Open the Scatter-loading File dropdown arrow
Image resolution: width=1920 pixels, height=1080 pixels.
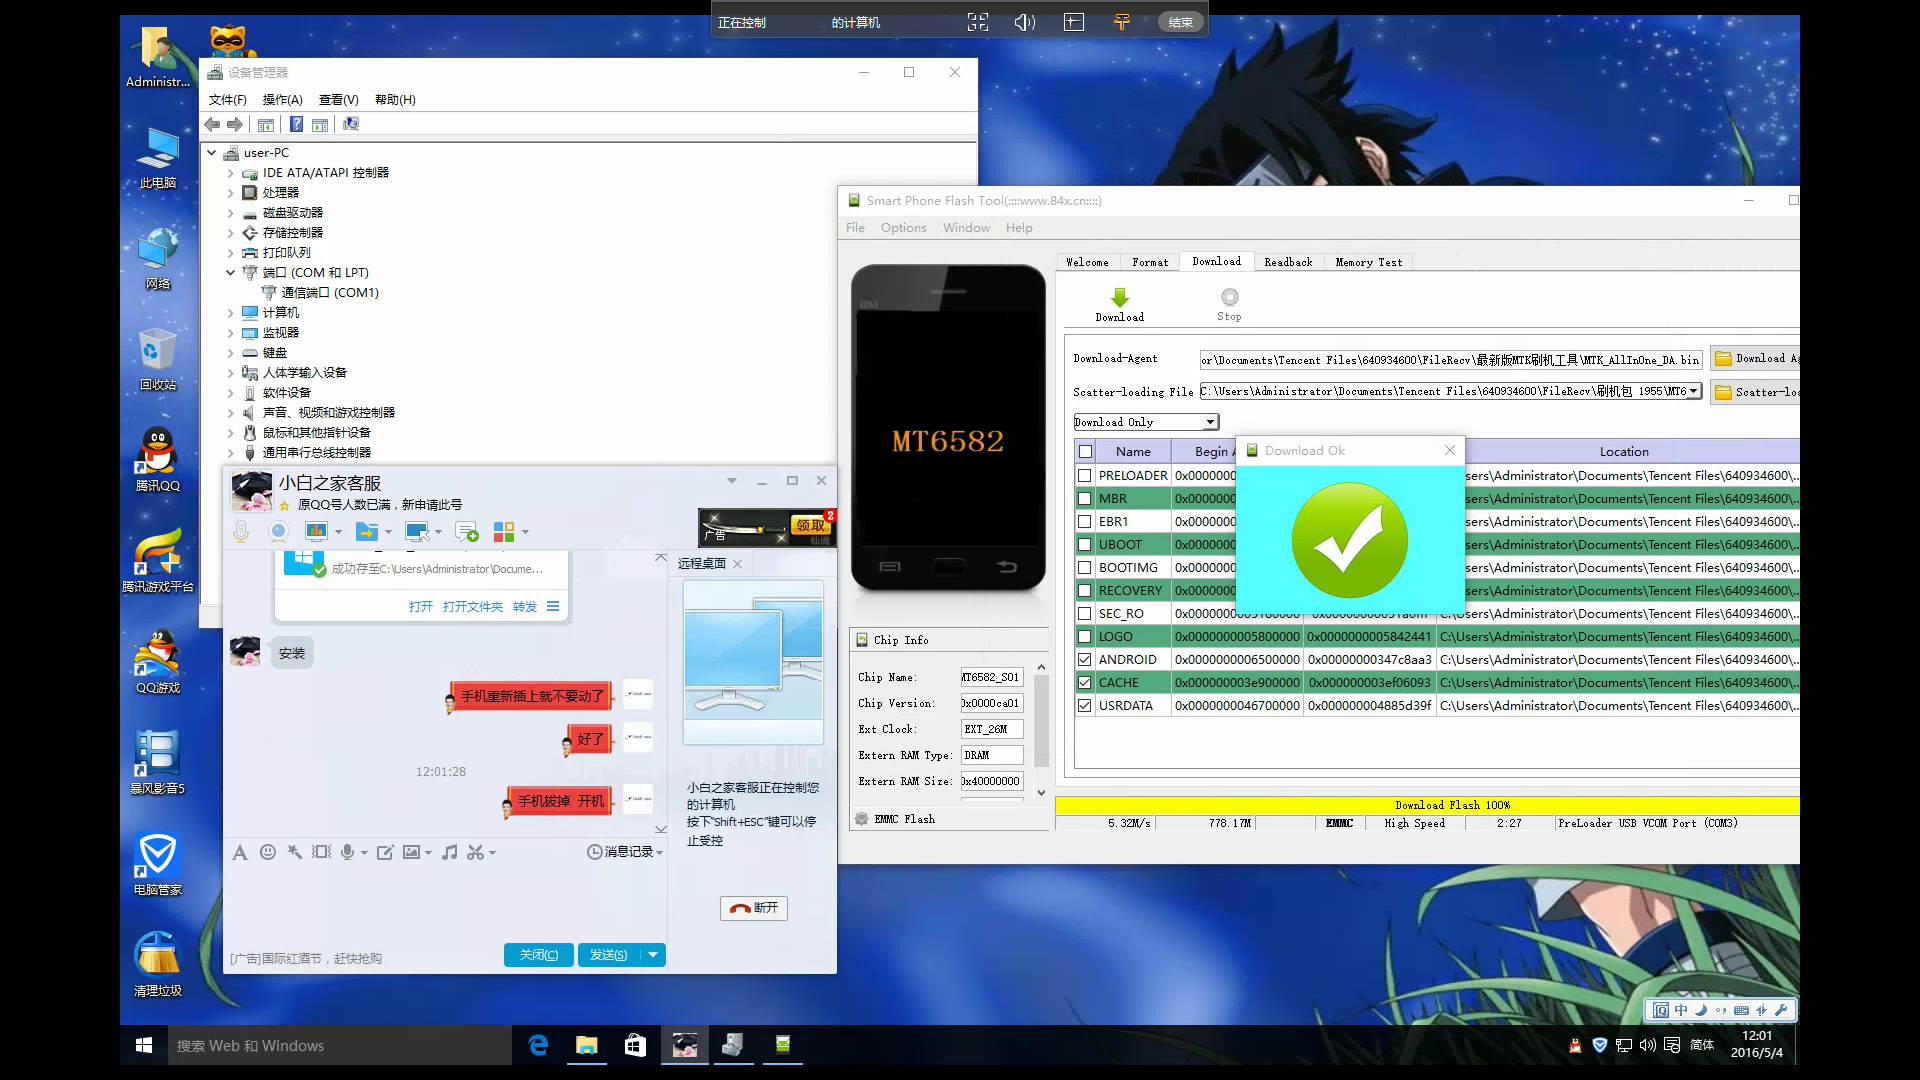click(x=1694, y=391)
